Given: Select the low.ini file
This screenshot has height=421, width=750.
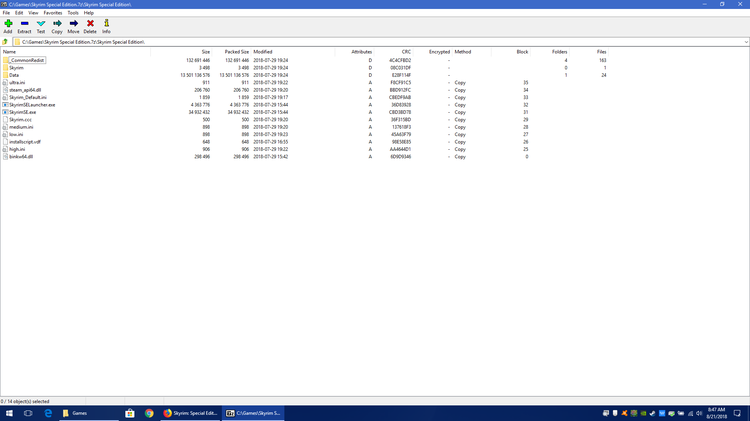Looking at the screenshot, I should click(x=16, y=134).
